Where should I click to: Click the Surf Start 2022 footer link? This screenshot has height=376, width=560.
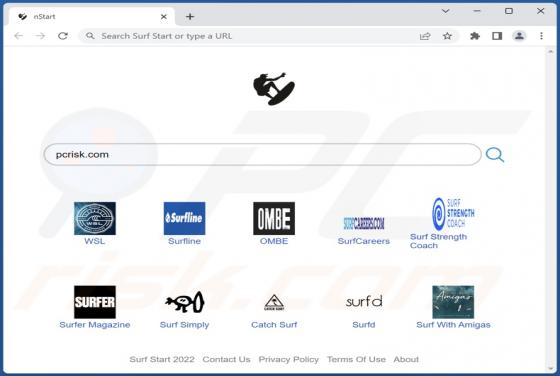pos(162,359)
